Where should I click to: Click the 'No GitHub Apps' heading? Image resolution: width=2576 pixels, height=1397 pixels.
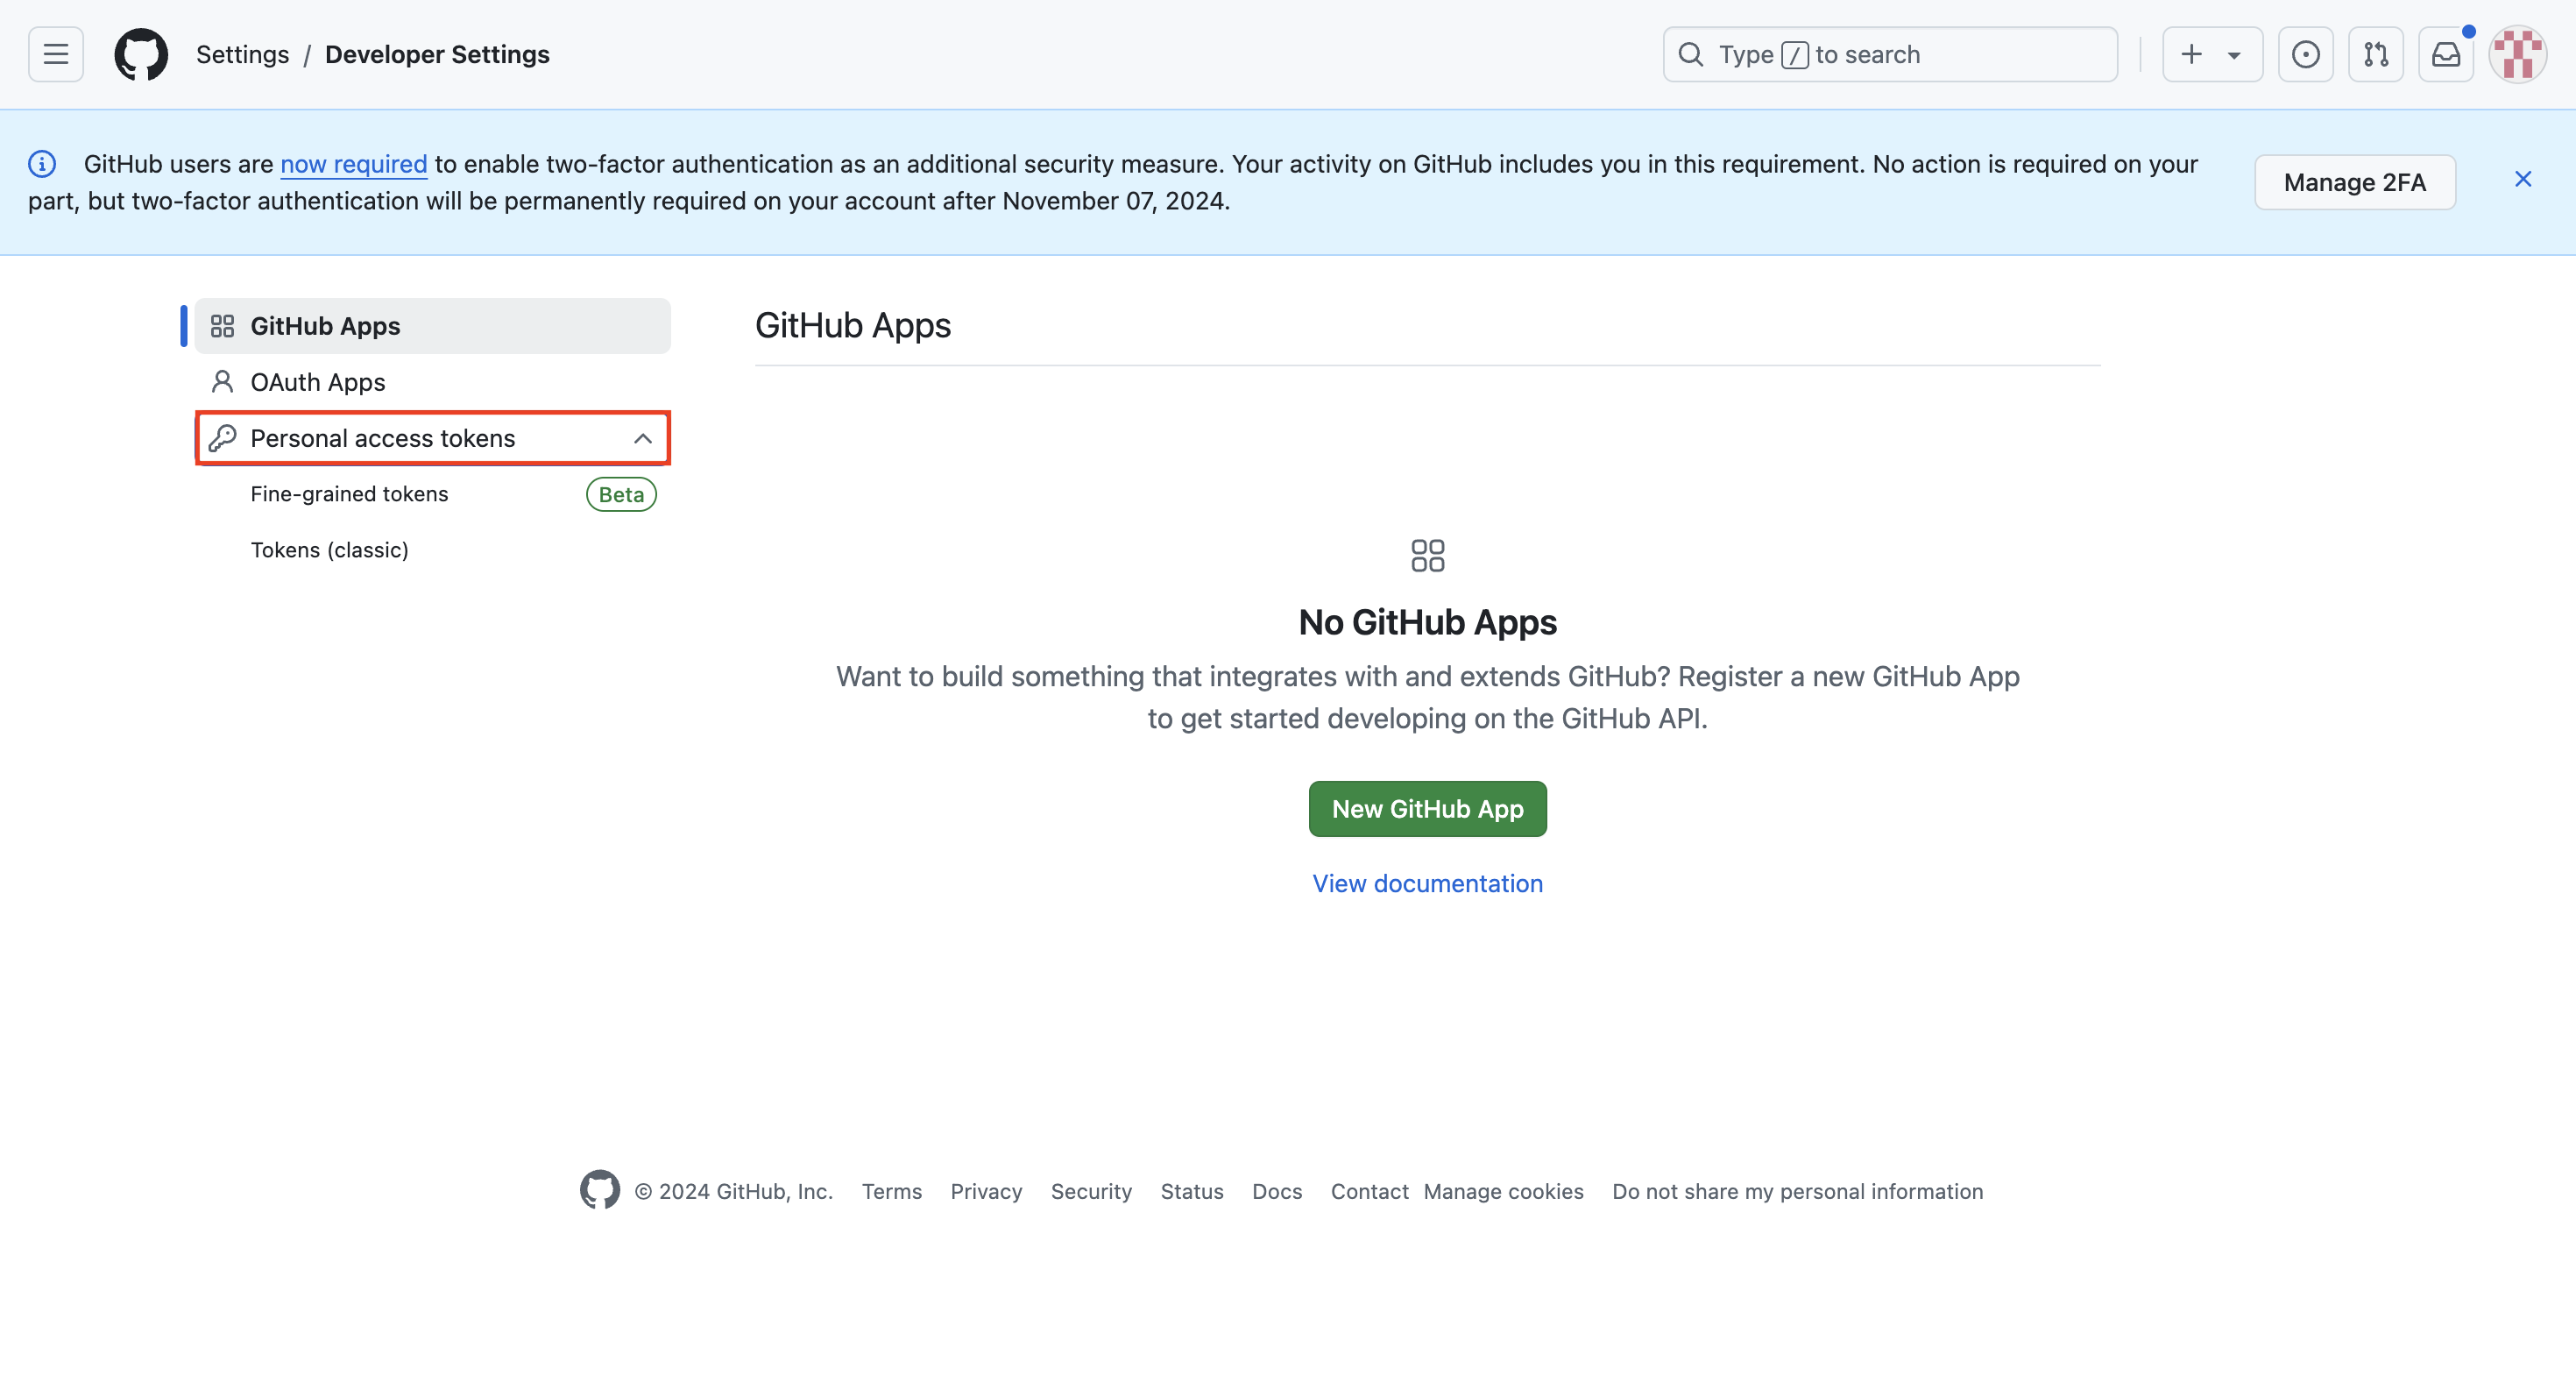1427,622
